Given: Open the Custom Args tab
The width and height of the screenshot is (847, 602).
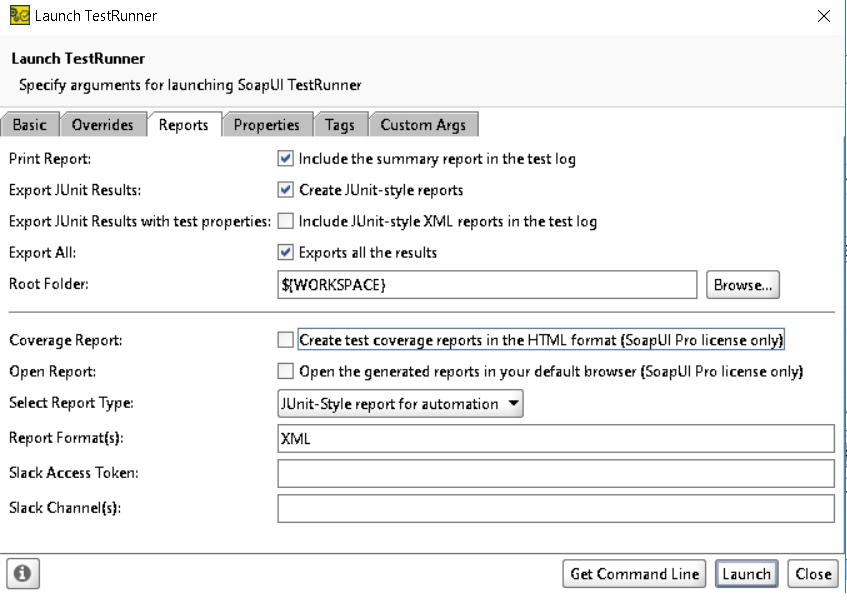Looking at the screenshot, I should coord(423,125).
